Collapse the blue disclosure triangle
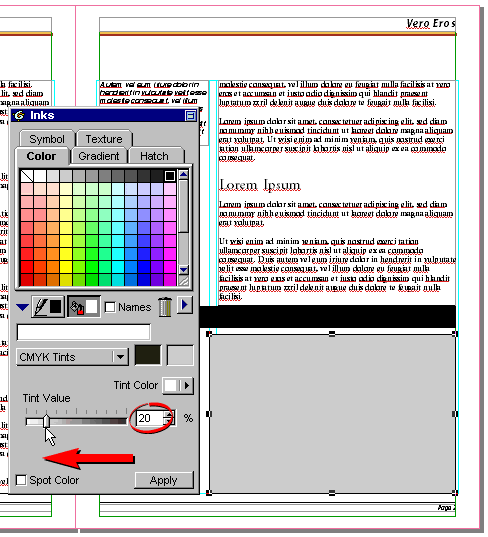Viewport: 488px width, 537px height. [x=22, y=307]
